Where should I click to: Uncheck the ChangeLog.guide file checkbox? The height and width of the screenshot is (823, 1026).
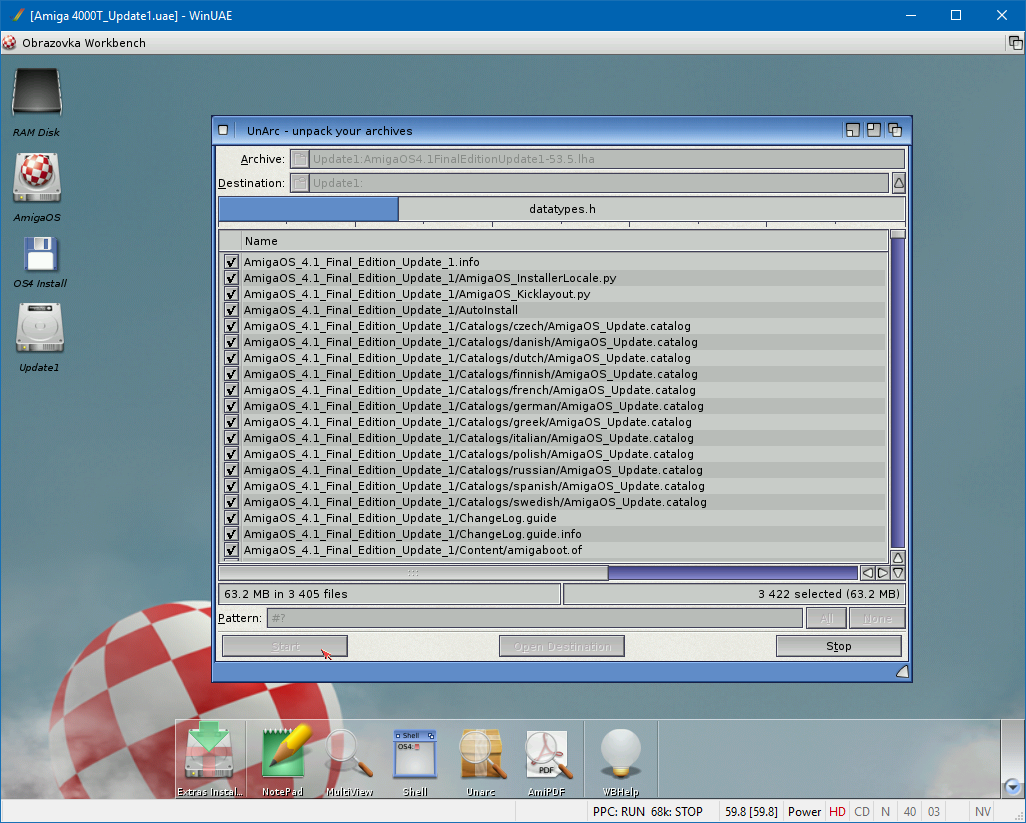(x=231, y=518)
